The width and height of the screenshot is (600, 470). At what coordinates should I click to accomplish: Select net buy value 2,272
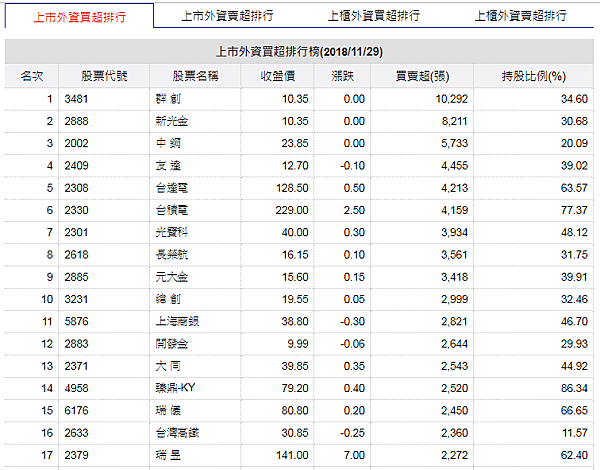point(454,455)
